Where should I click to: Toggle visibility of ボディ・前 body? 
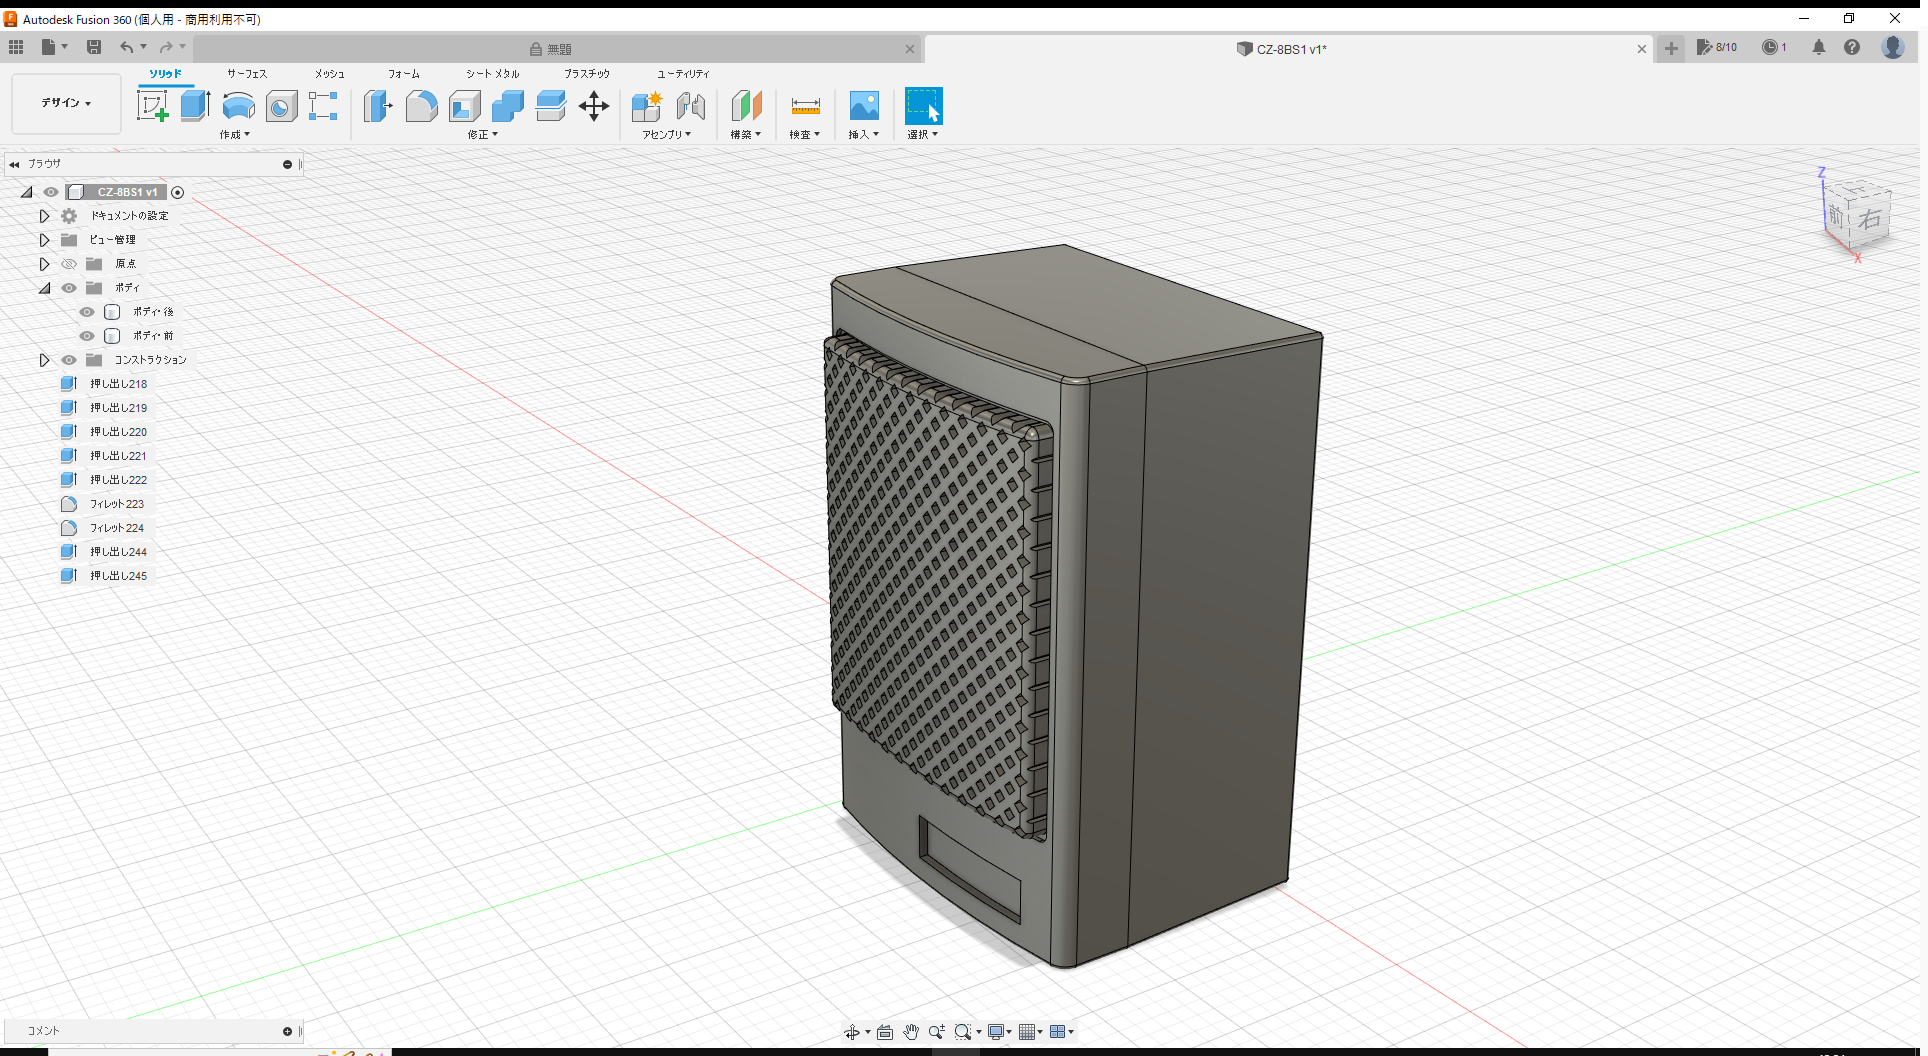(87, 335)
